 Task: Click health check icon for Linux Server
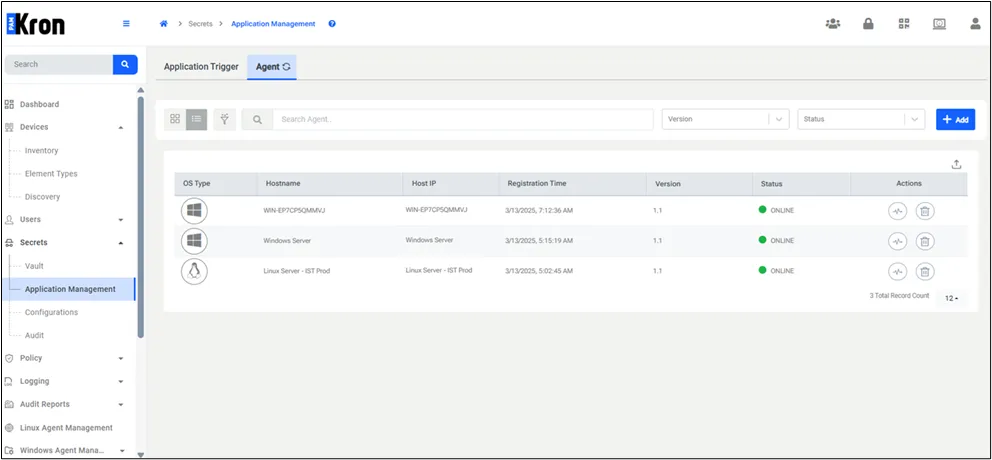pyautogui.click(x=897, y=272)
